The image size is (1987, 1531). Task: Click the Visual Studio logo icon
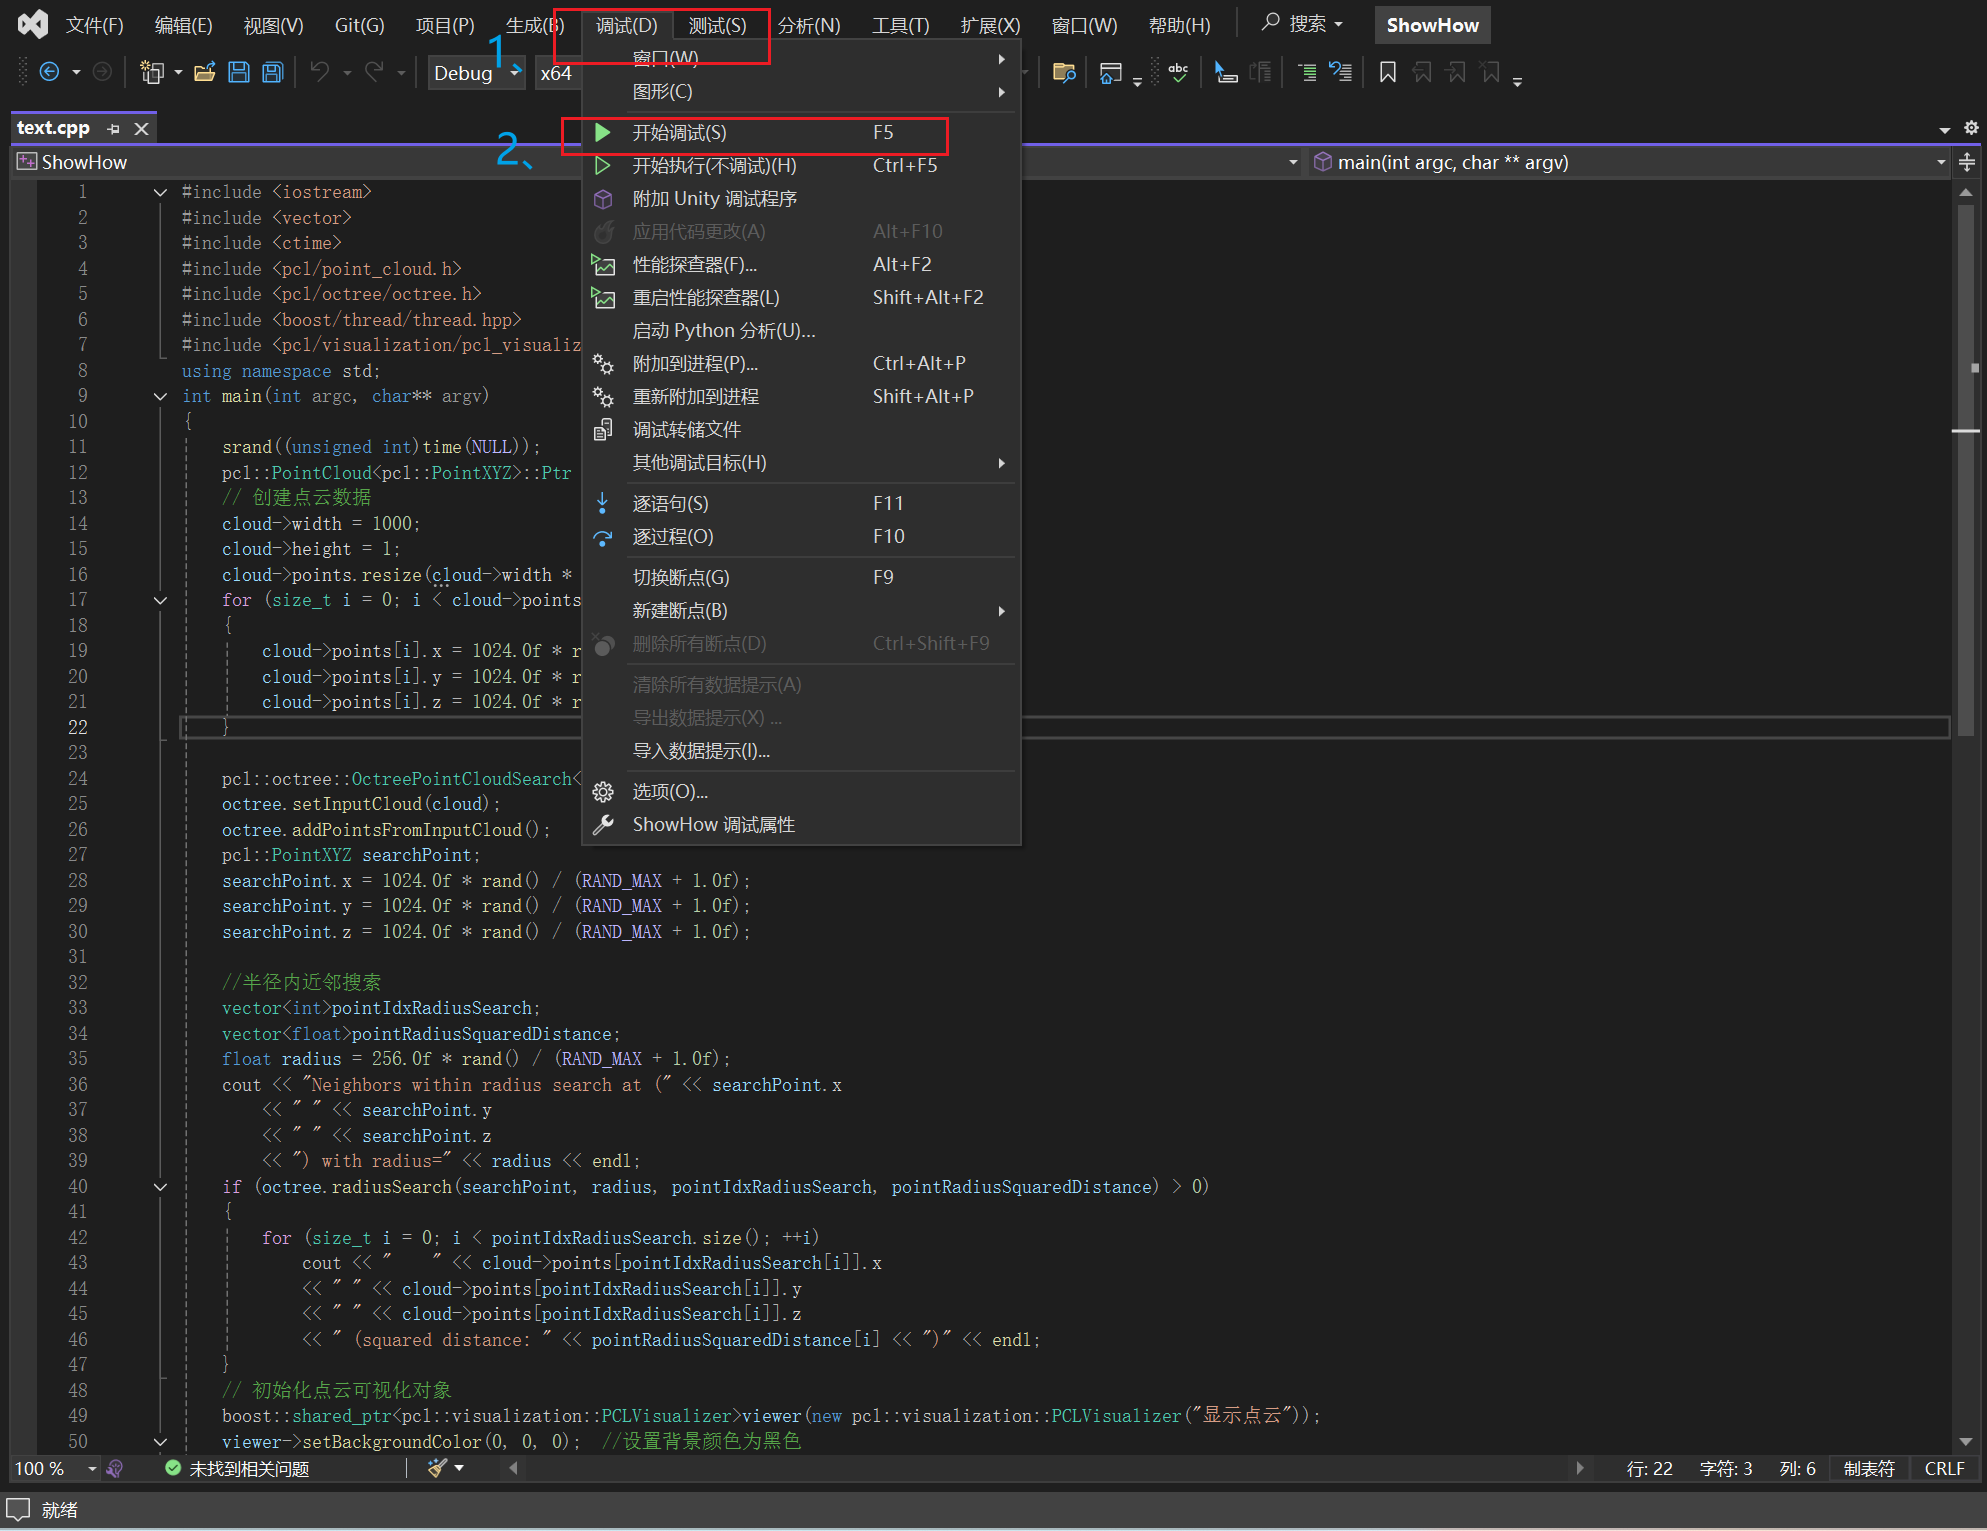pos(33,24)
